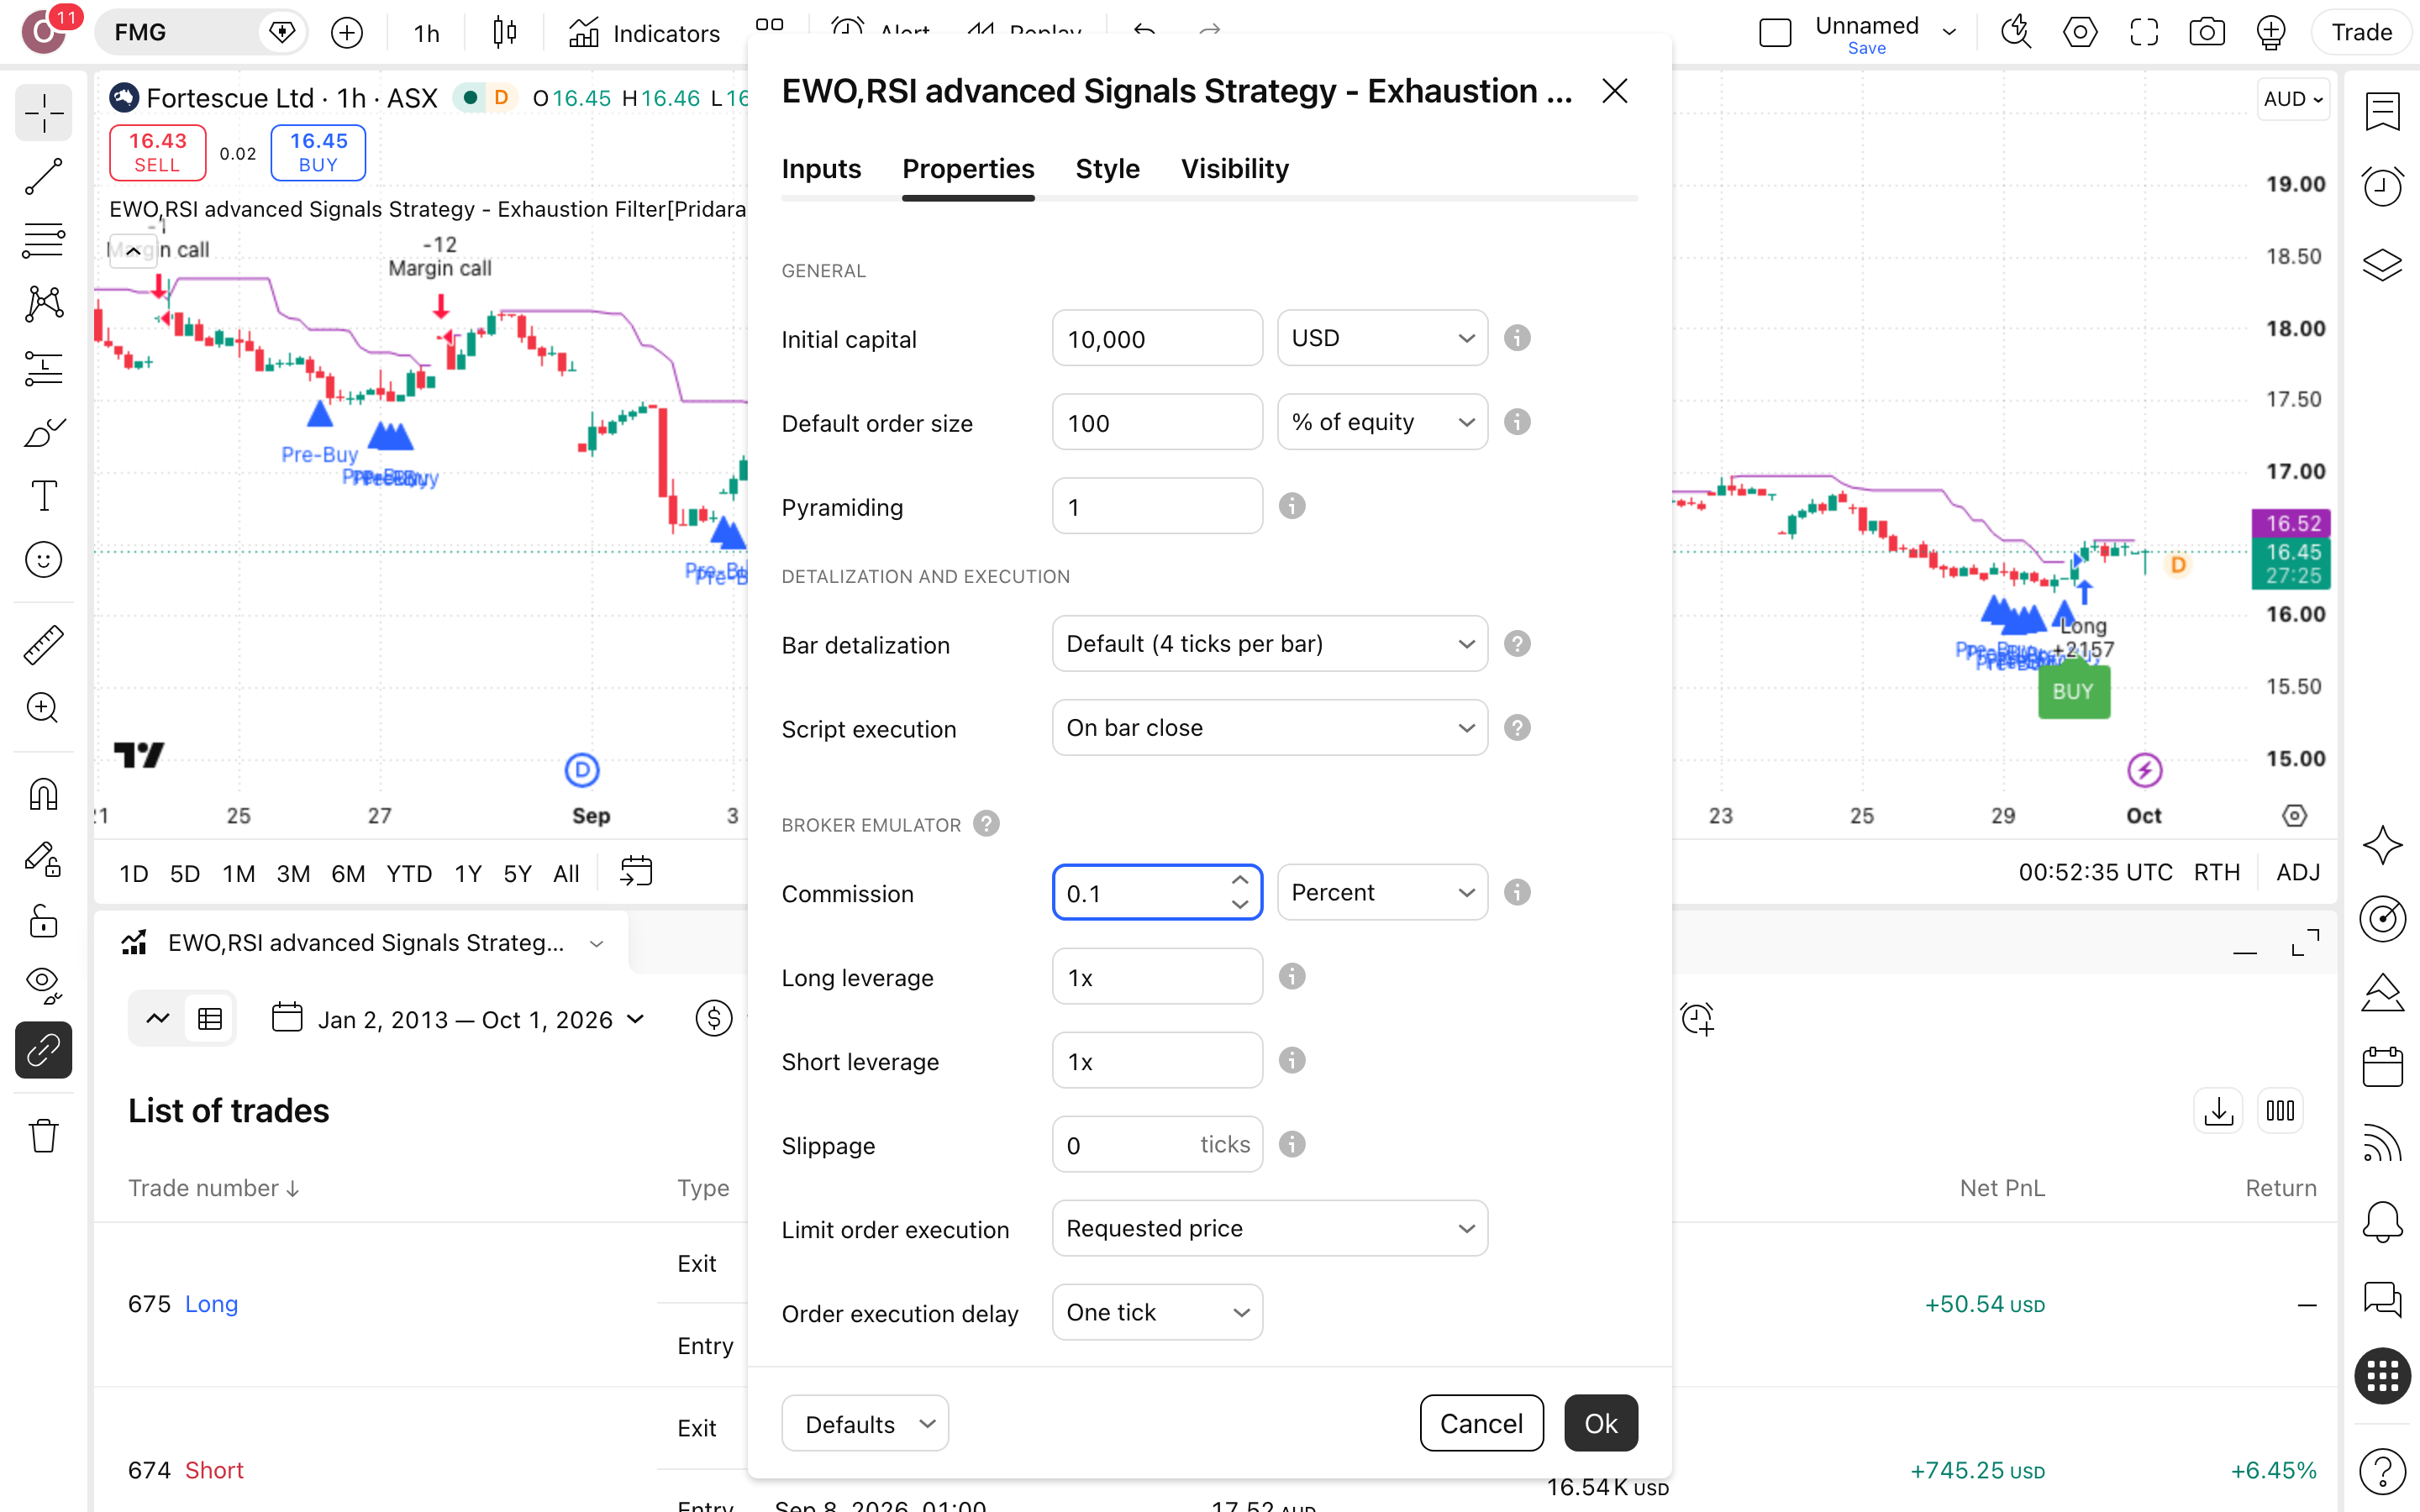Click the Pyramiding input field
Image resolution: width=2420 pixels, height=1512 pixels.
[1157, 506]
